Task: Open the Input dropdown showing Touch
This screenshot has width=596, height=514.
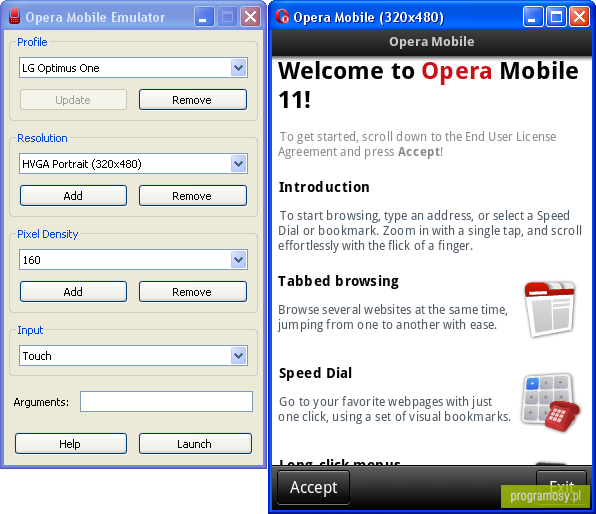Action: [x=133, y=356]
